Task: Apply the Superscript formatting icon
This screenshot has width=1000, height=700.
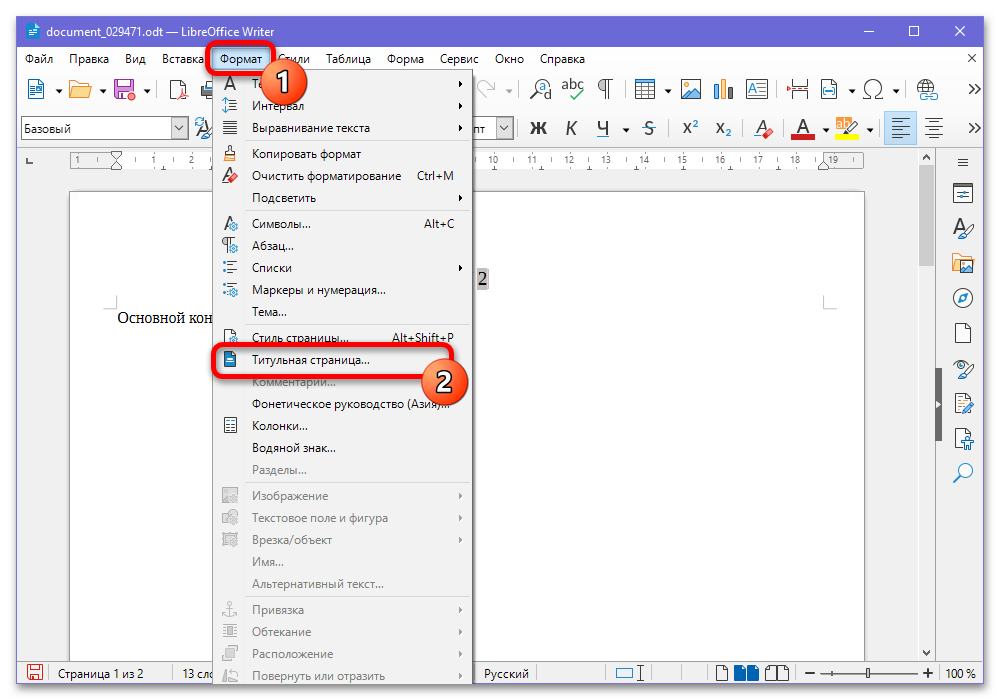Action: [690, 128]
